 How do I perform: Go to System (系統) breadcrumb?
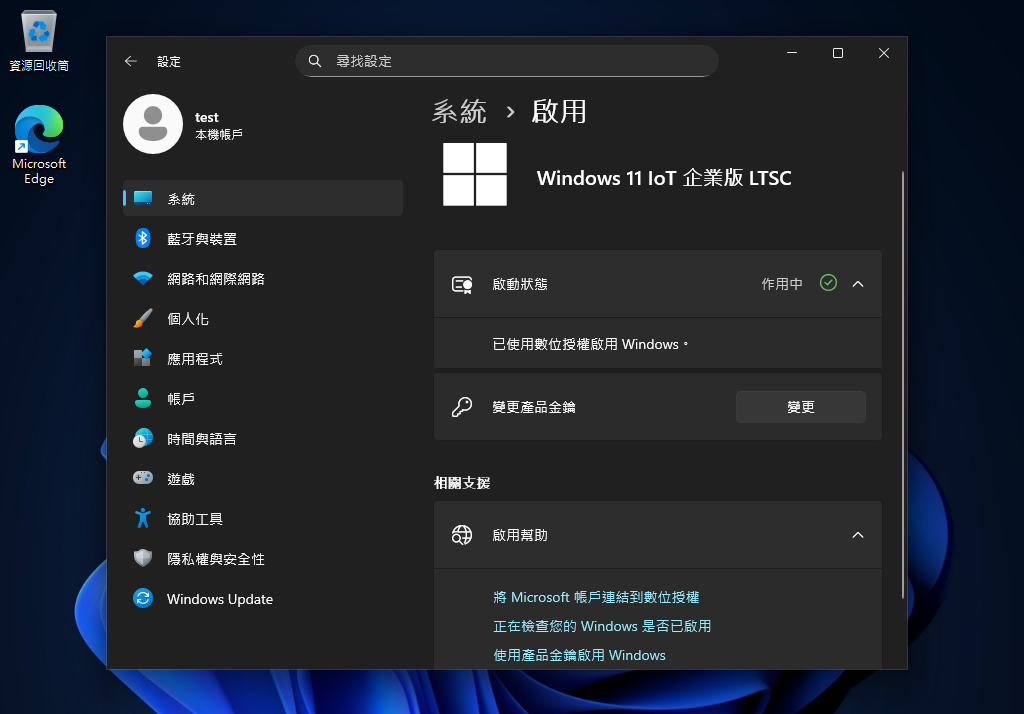(x=459, y=111)
